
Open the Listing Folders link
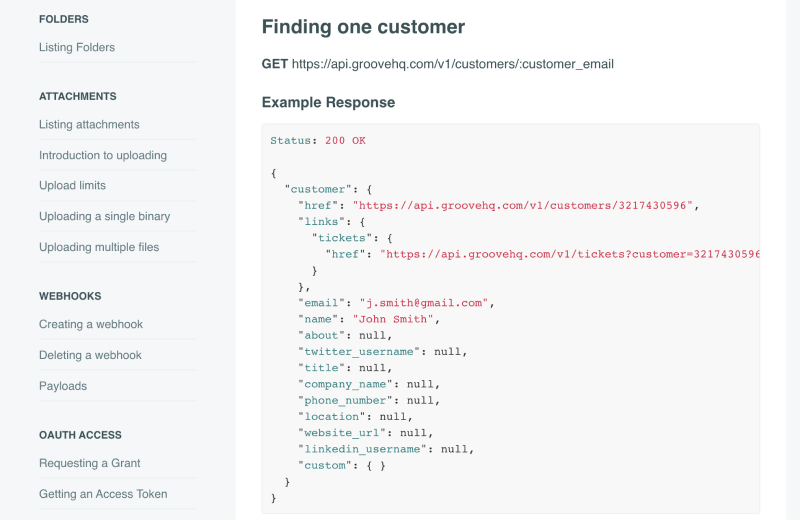(x=77, y=47)
